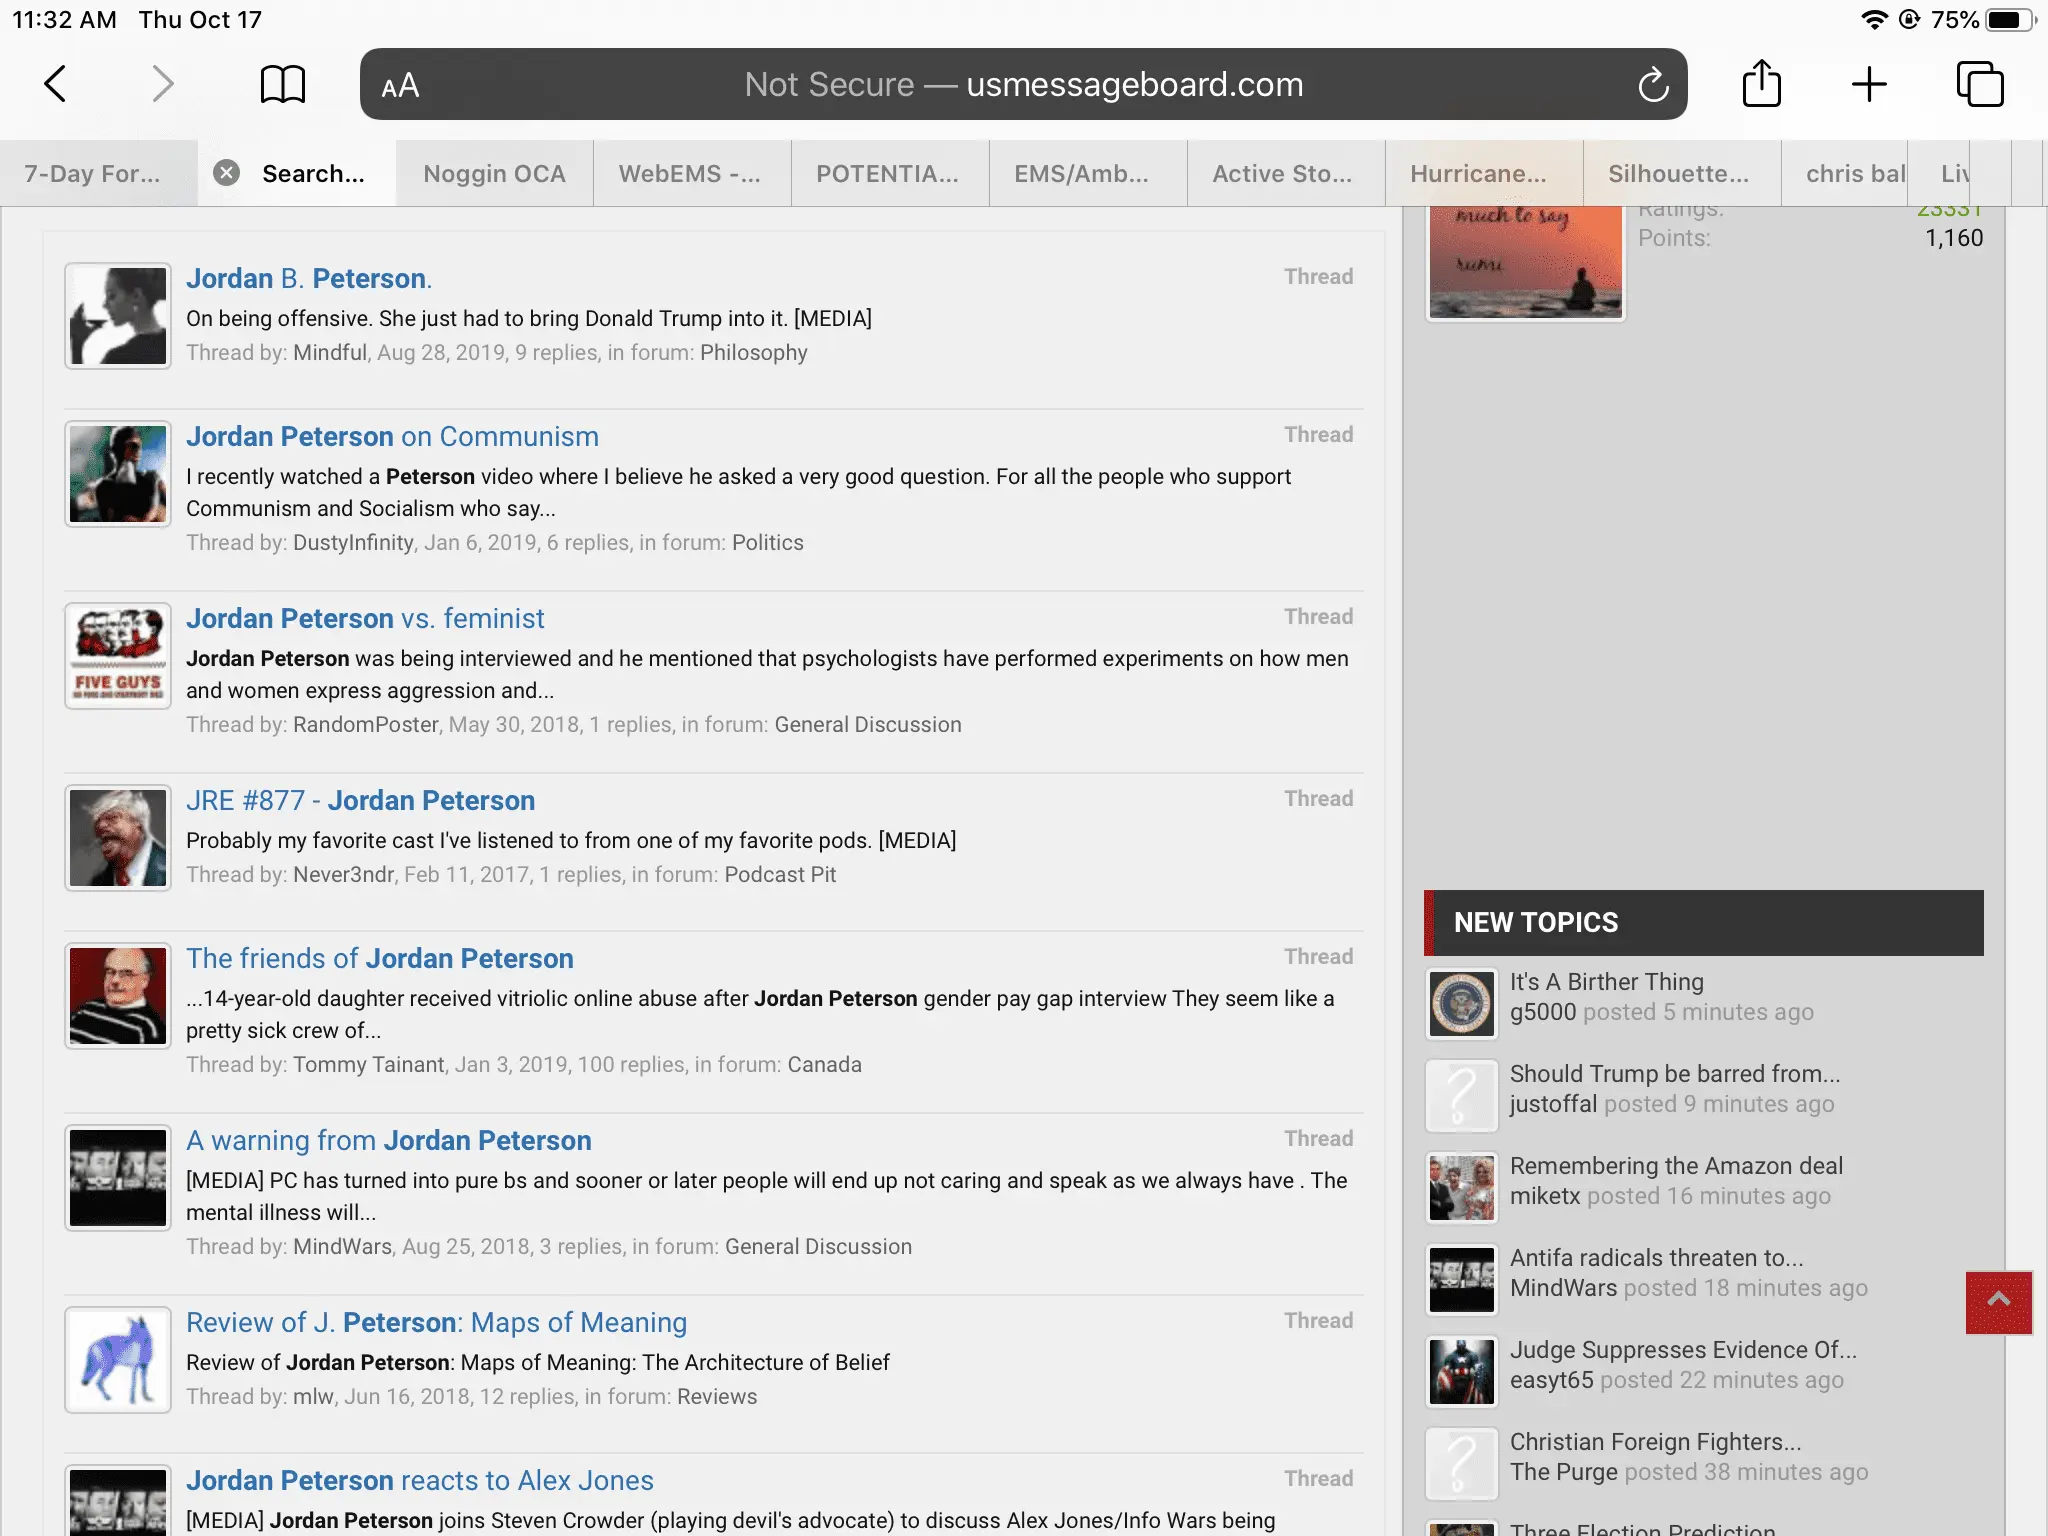Tap g5000's presidential seal avatar

point(1462,1004)
